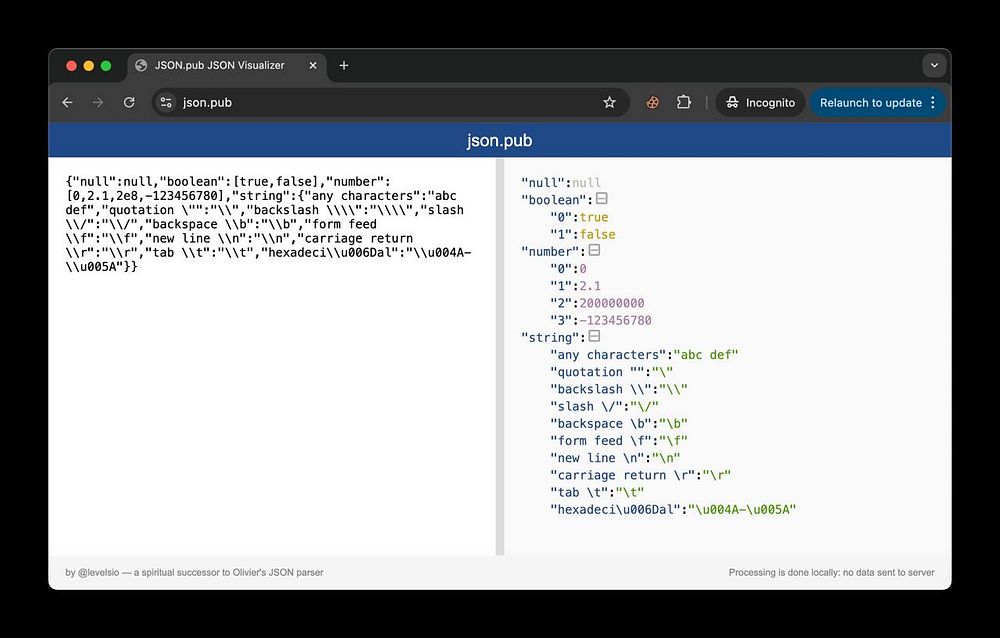Collapse the "number" node
The width and height of the screenshot is (1000, 638).
tap(594, 251)
